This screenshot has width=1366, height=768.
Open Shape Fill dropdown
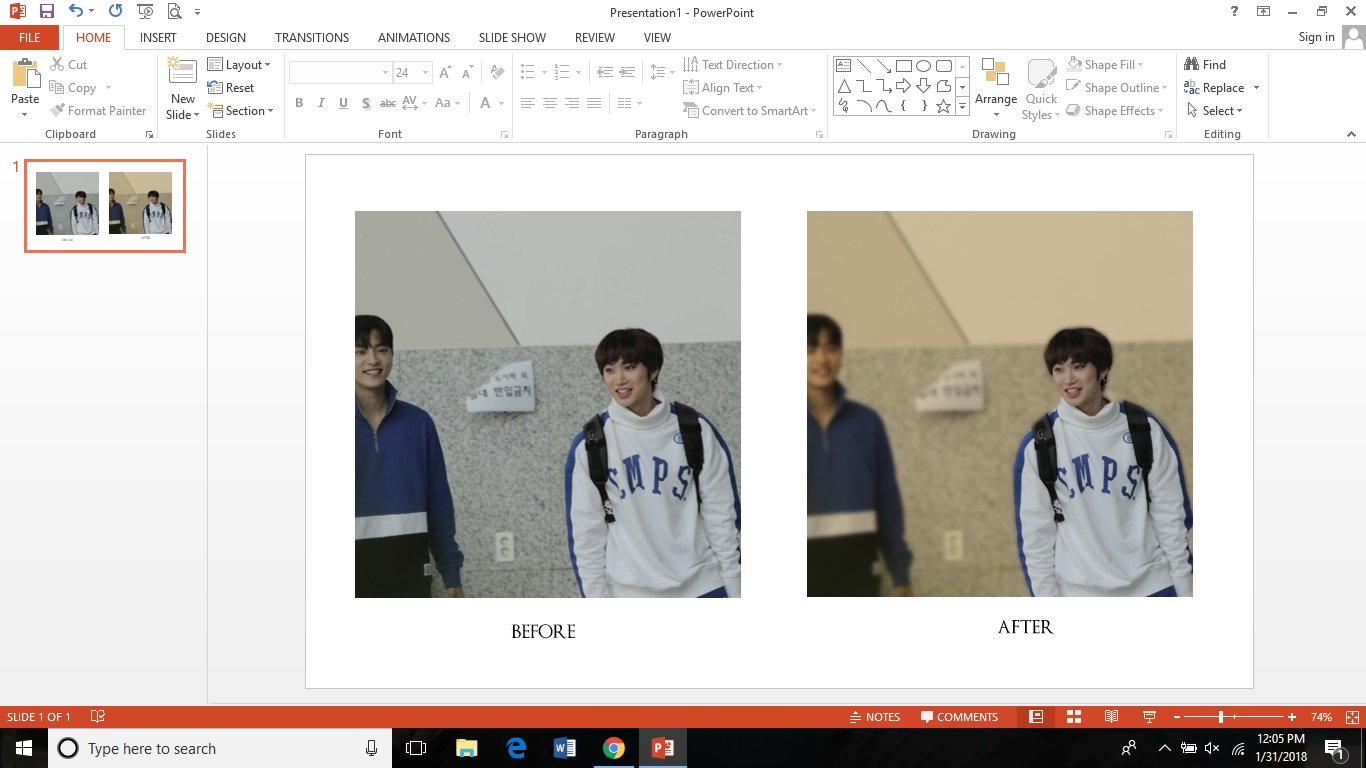tap(1105, 65)
